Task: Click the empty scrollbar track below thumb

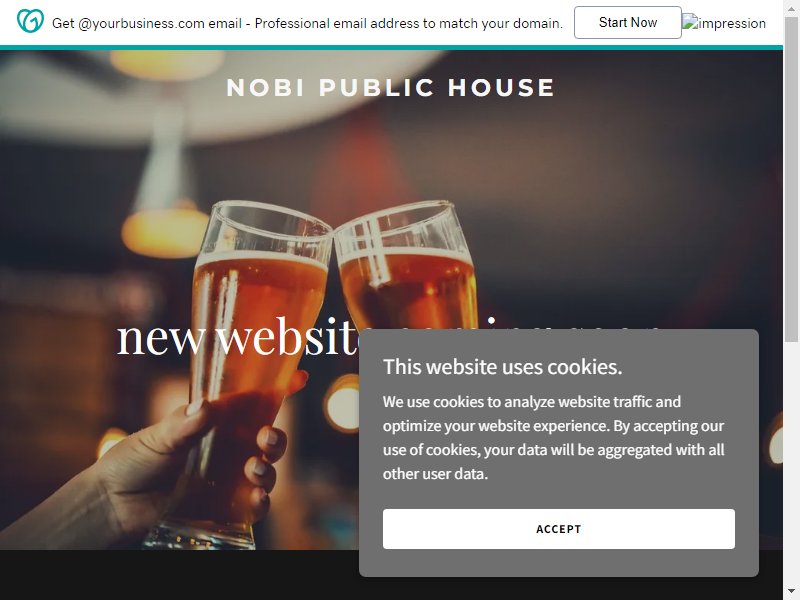Action: point(791,464)
